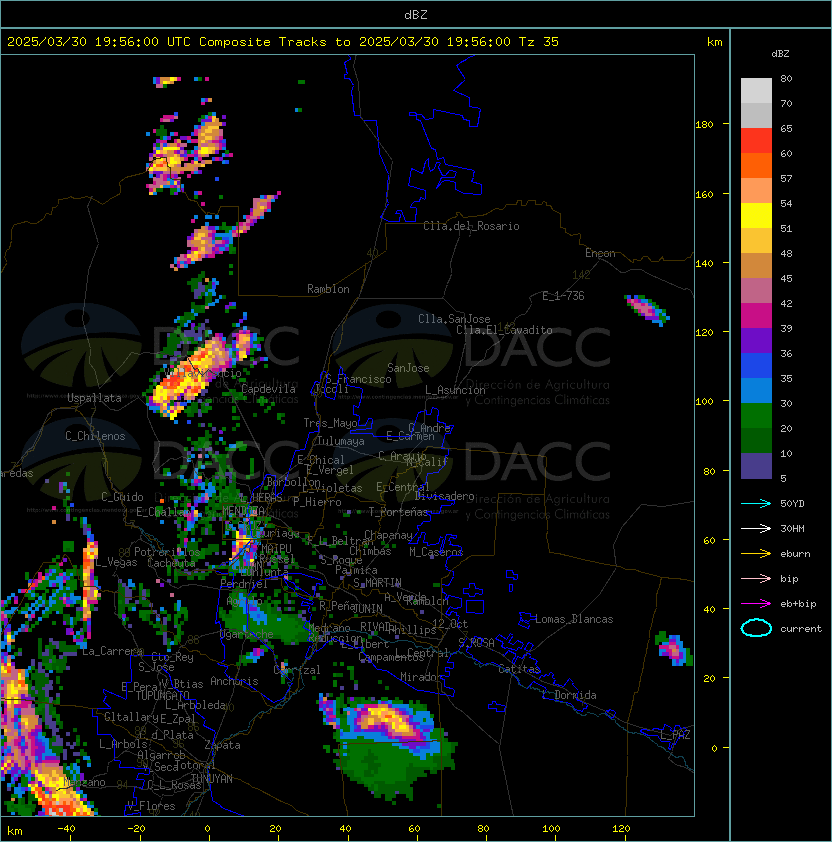Screen dimensions: 832x842
Task: Click the 'Tulumaya' map label
Action: [x=341, y=441]
